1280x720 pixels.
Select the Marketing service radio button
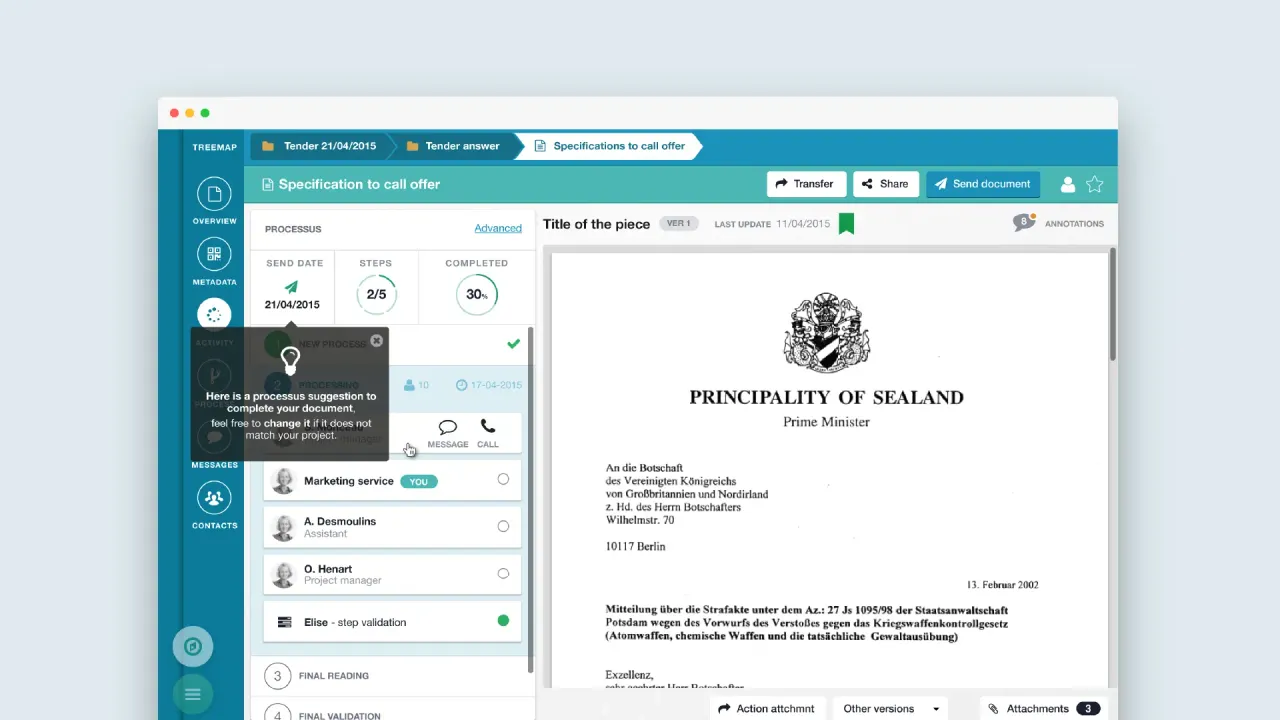tap(503, 480)
